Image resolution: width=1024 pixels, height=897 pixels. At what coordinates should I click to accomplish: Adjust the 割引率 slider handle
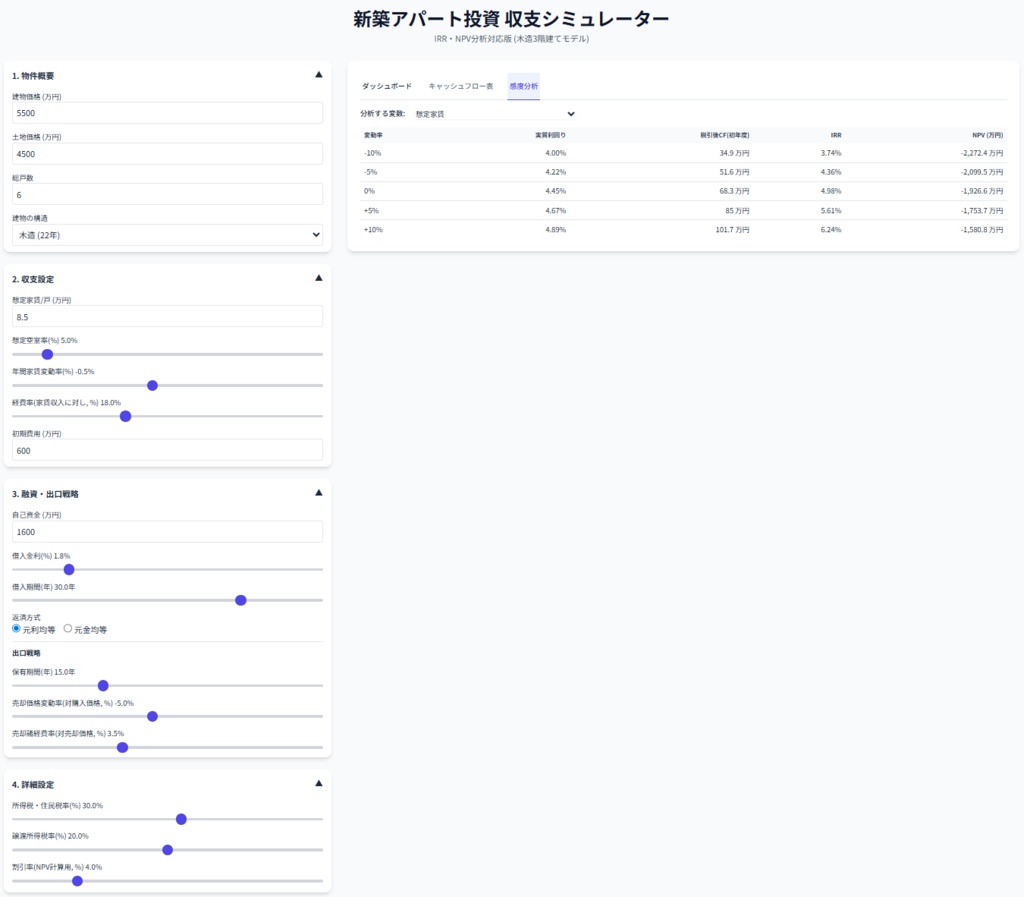tap(77, 881)
